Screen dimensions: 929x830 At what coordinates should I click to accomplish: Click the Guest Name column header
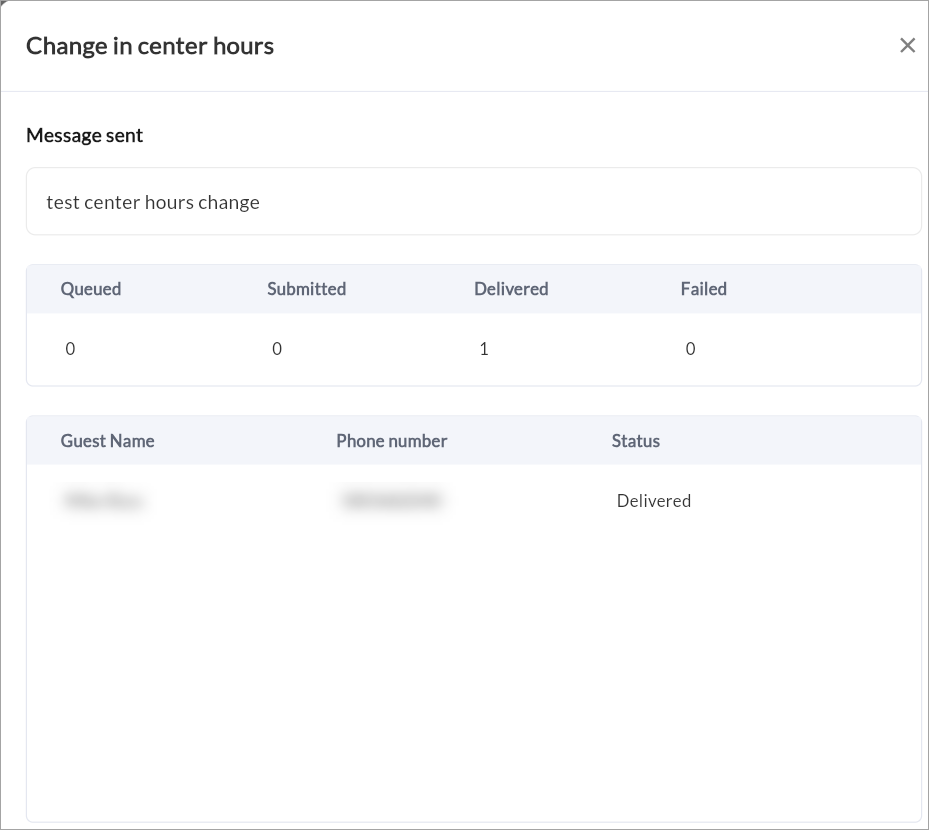tap(107, 441)
